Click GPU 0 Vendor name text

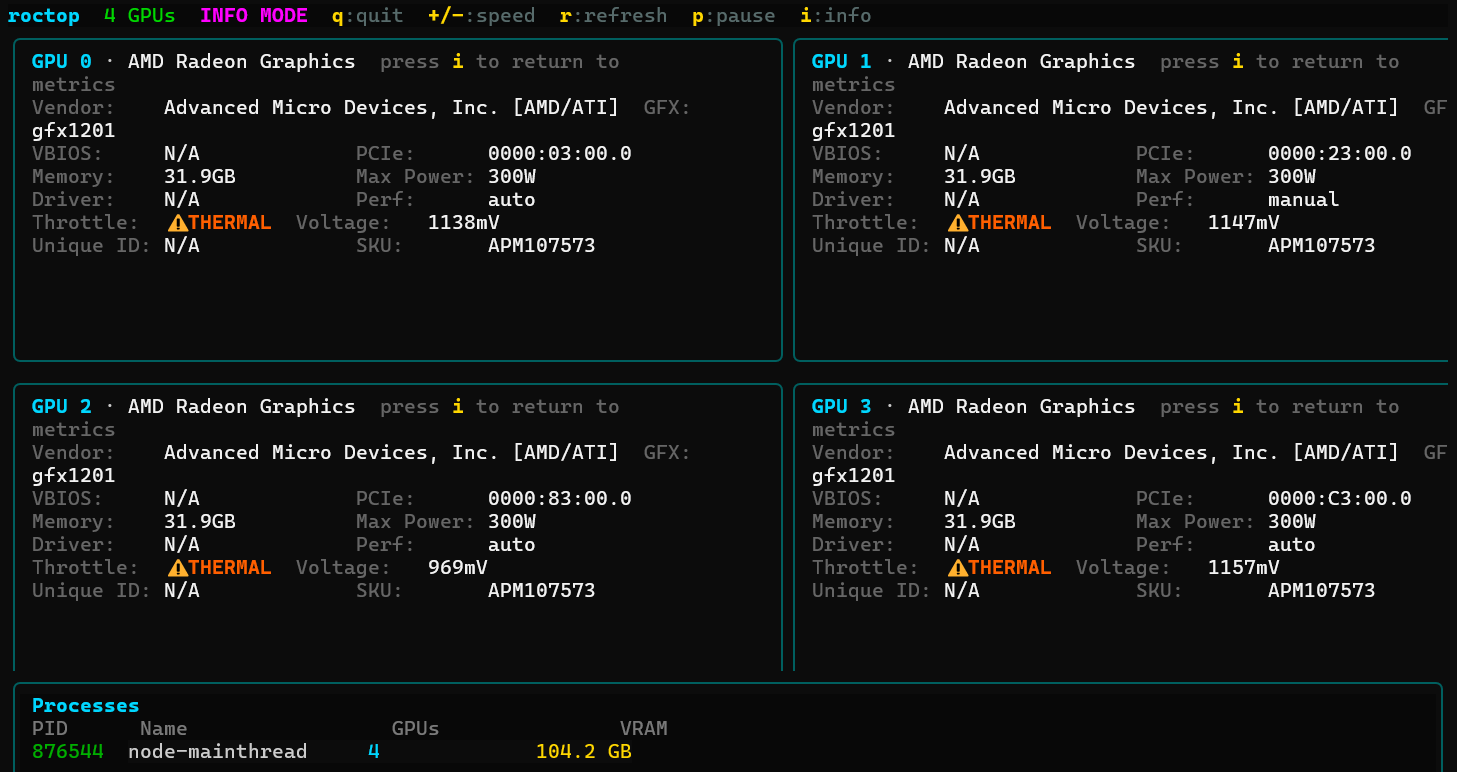[x=391, y=108]
